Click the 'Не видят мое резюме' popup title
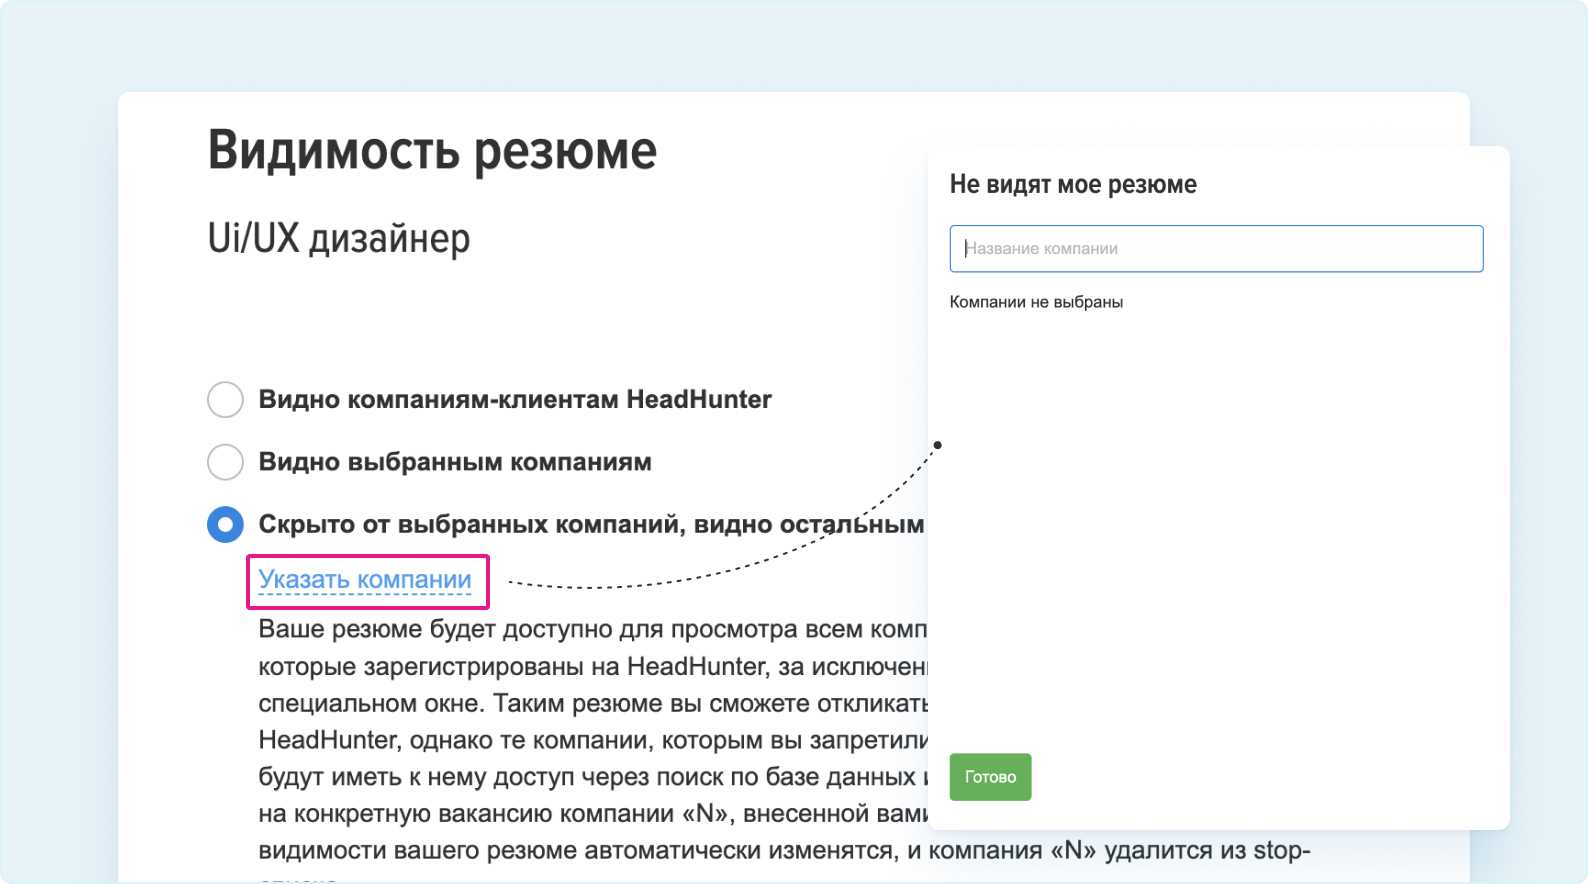The width and height of the screenshot is (1588, 884). pyautogui.click(x=1073, y=185)
